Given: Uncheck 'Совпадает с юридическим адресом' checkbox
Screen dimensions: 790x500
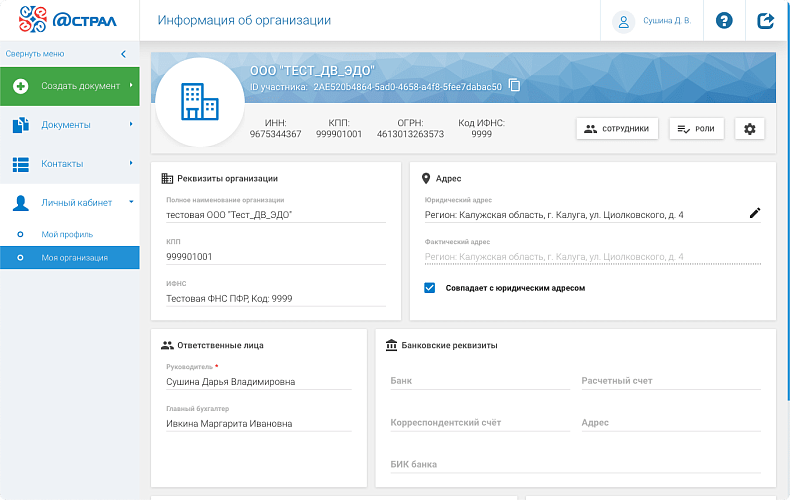Looking at the screenshot, I should click(430, 288).
